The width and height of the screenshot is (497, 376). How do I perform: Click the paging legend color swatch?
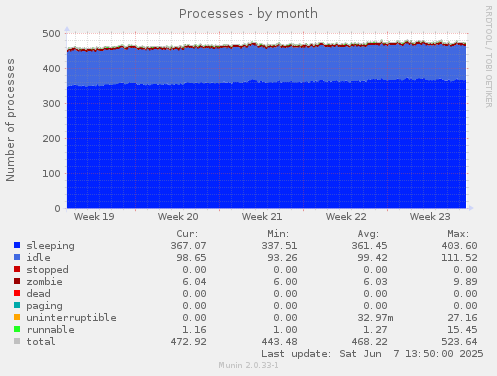pos(17,305)
